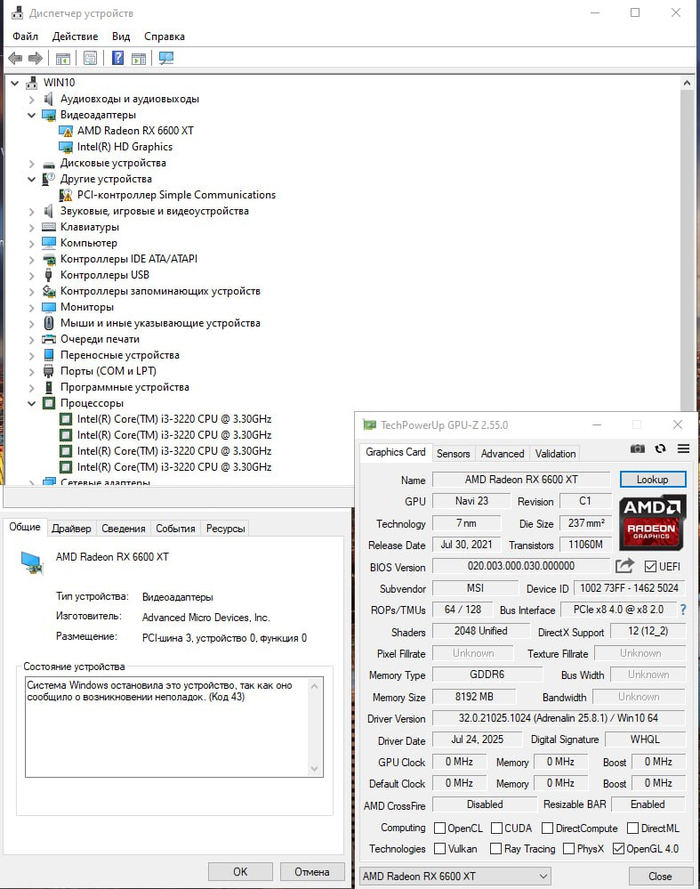Click the device tree vertical scrollbar up arrow
700x889 pixels.
(x=687, y=83)
